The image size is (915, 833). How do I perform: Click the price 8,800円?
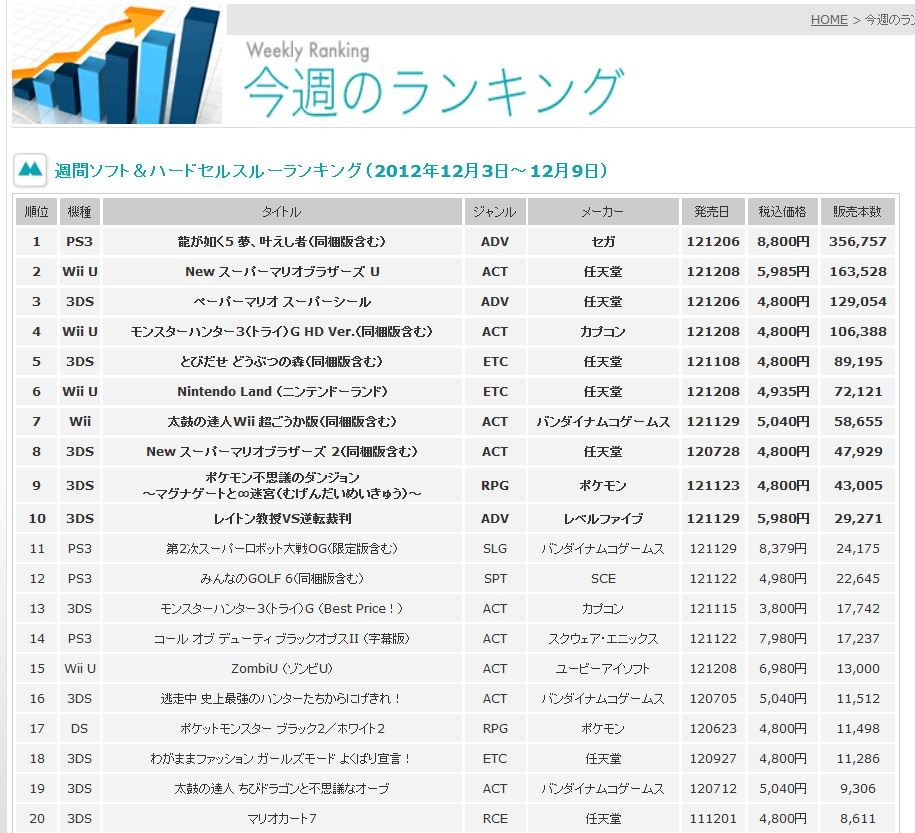pyautogui.click(x=783, y=242)
